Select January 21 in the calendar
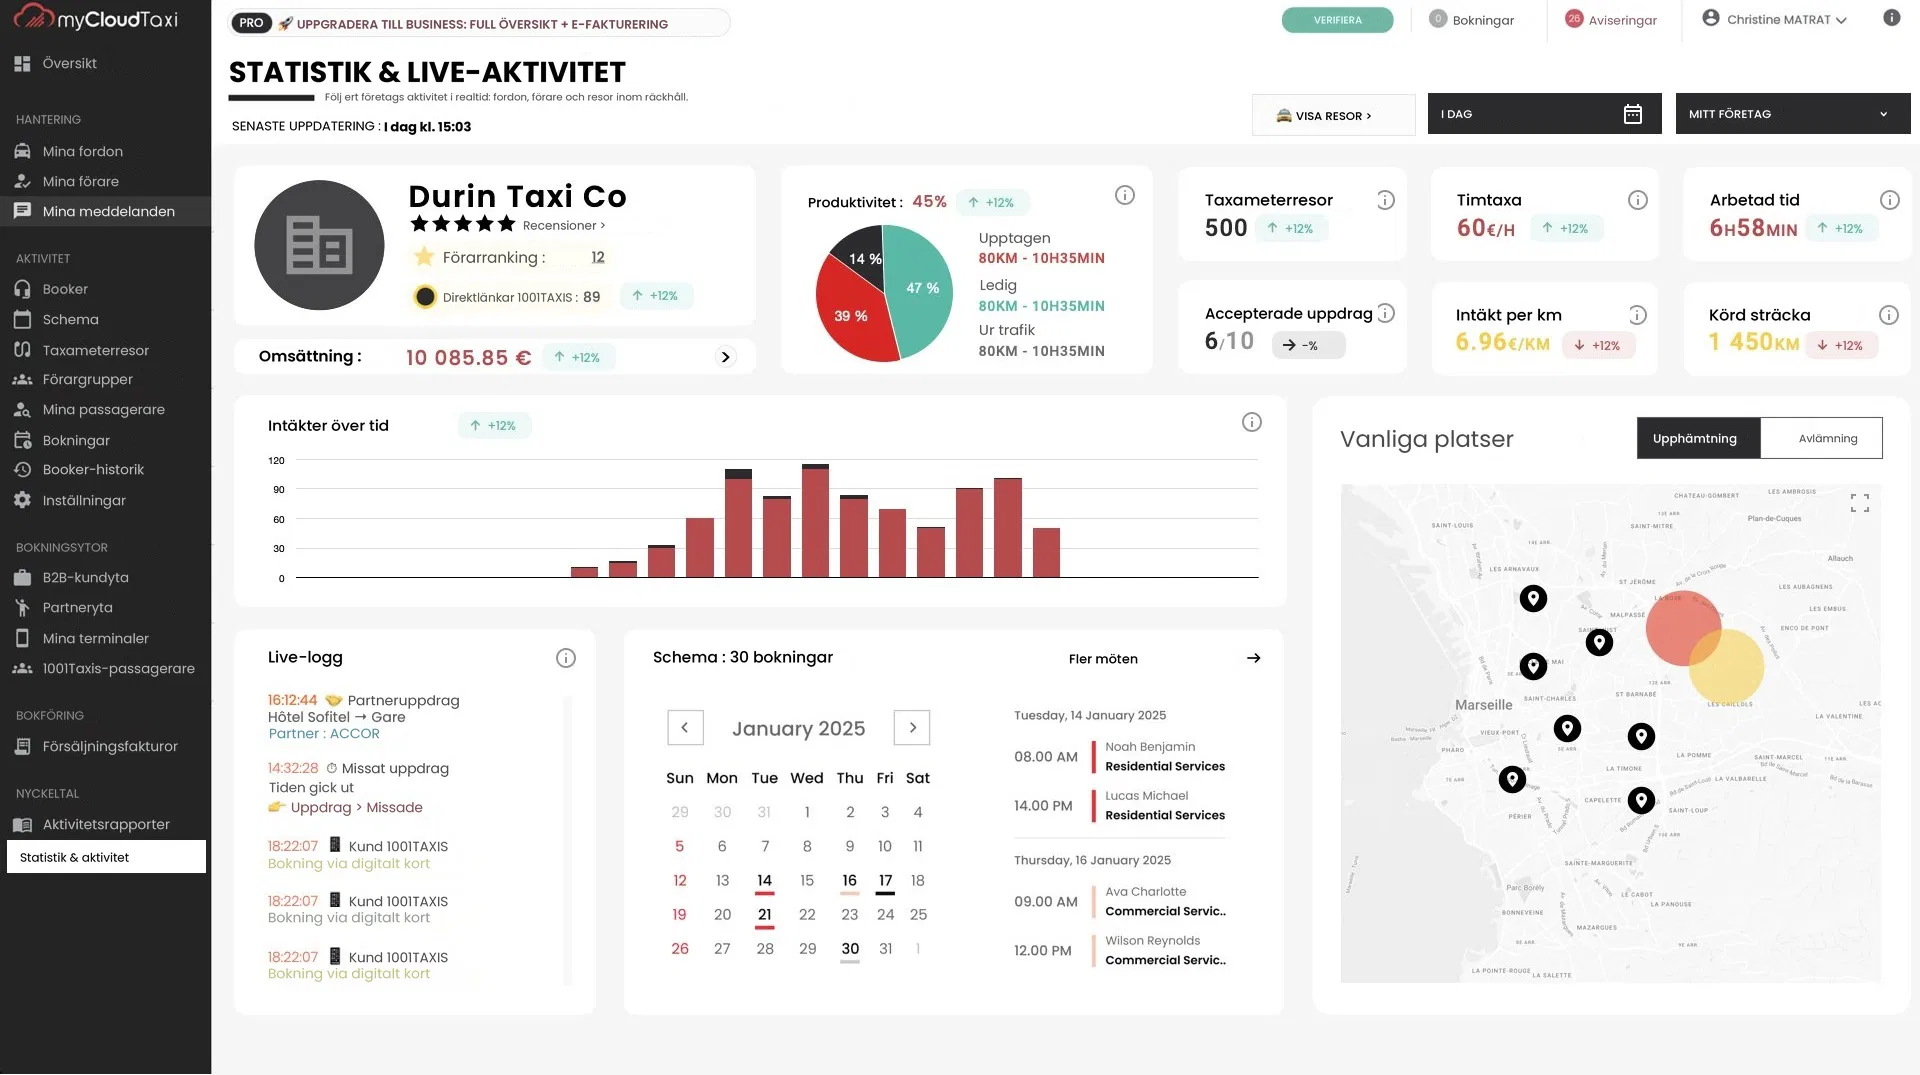Image resolution: width=1920 pixels, height=1075 pixels. coord(764,915)
